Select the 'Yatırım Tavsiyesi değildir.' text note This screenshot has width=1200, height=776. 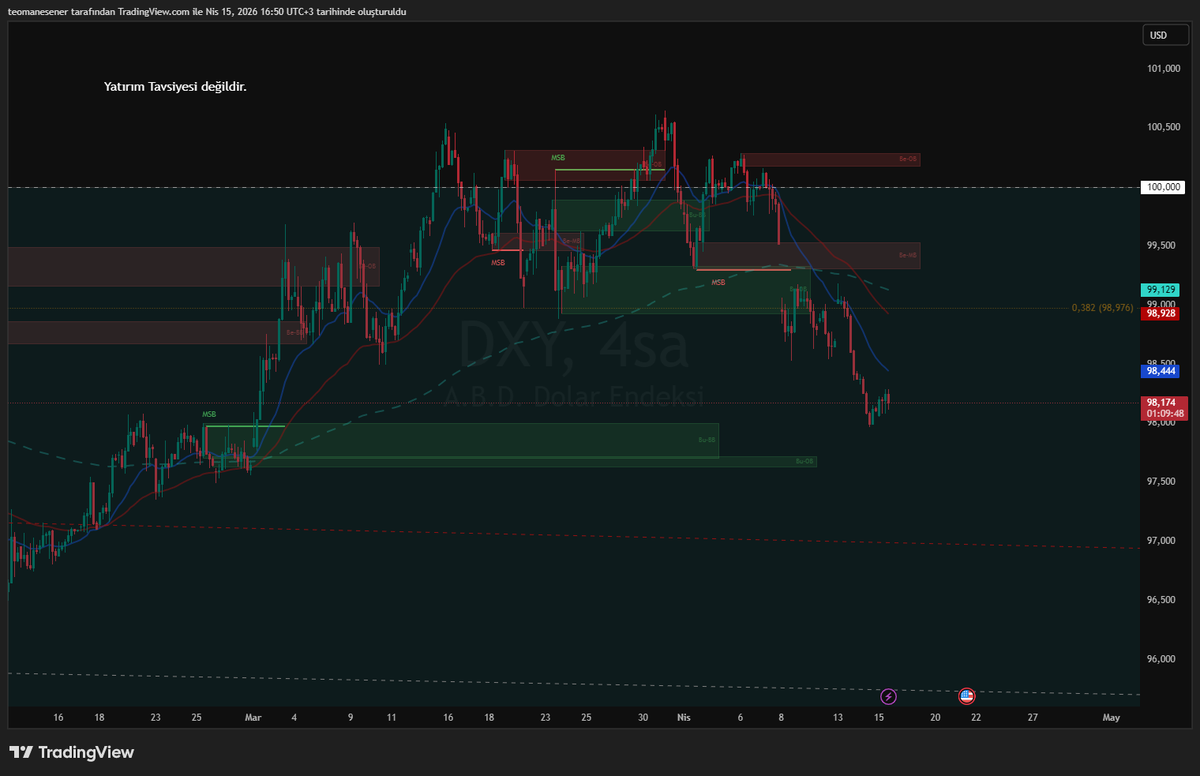[175, 87]
